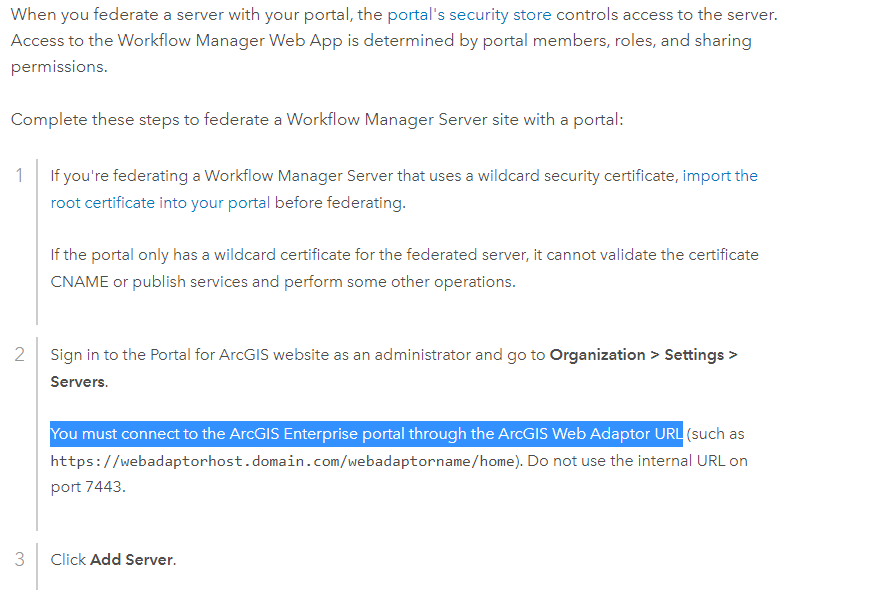Image resolution: width=879 pixels, height=590 pixels.
Task: Click the bold "Servers" word in step 2
Action: point(77,382)
